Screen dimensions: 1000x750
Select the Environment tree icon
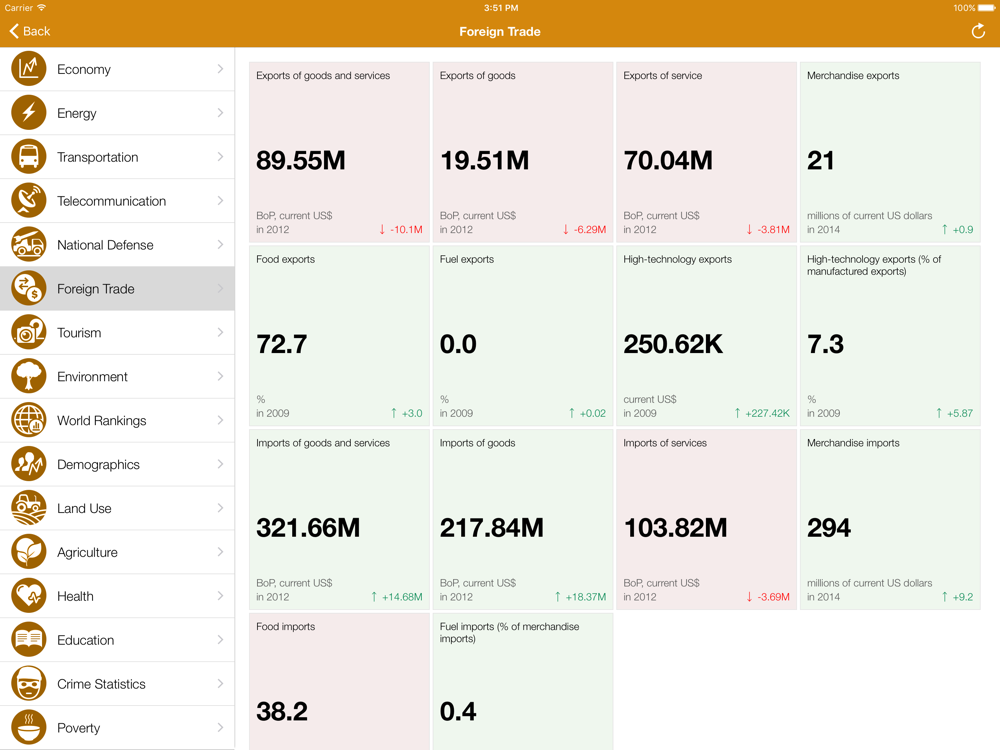(29, 376)
